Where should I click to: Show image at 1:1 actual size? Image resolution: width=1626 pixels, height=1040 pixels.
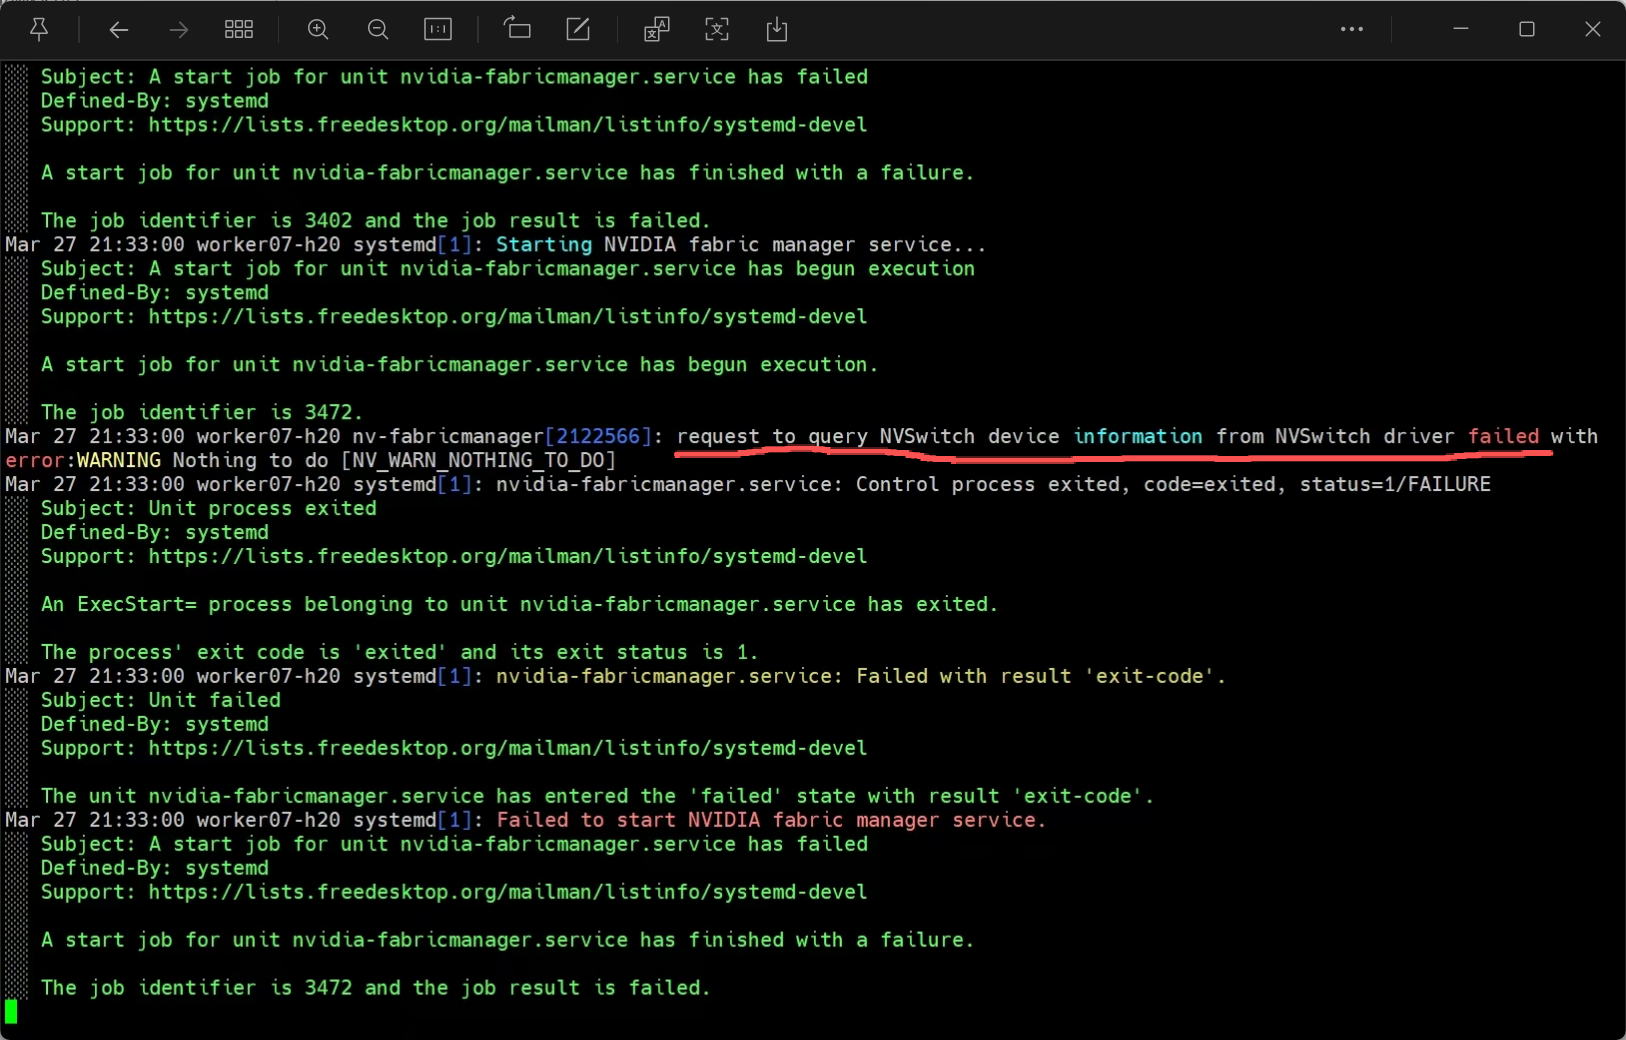point(438,30)
